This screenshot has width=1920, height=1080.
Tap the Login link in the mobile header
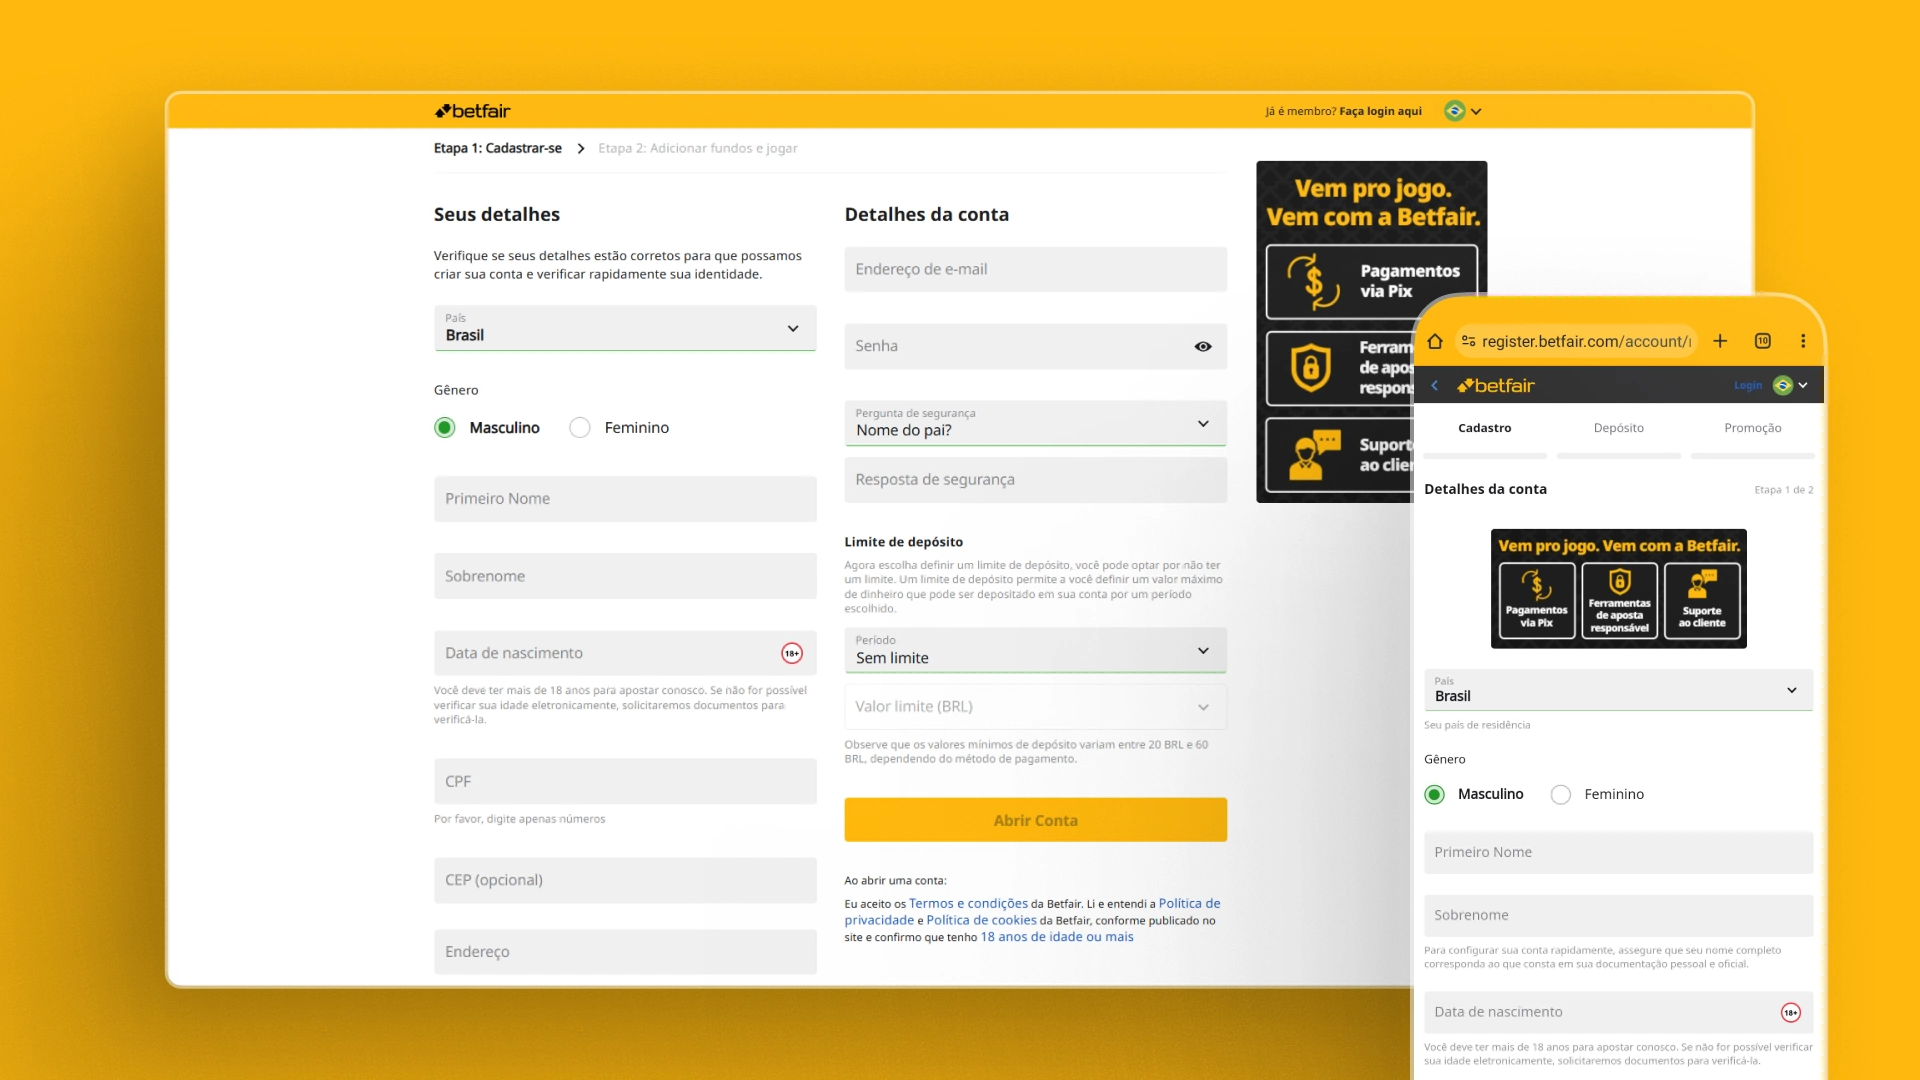pyautogui.click(x=1748, y=385)
